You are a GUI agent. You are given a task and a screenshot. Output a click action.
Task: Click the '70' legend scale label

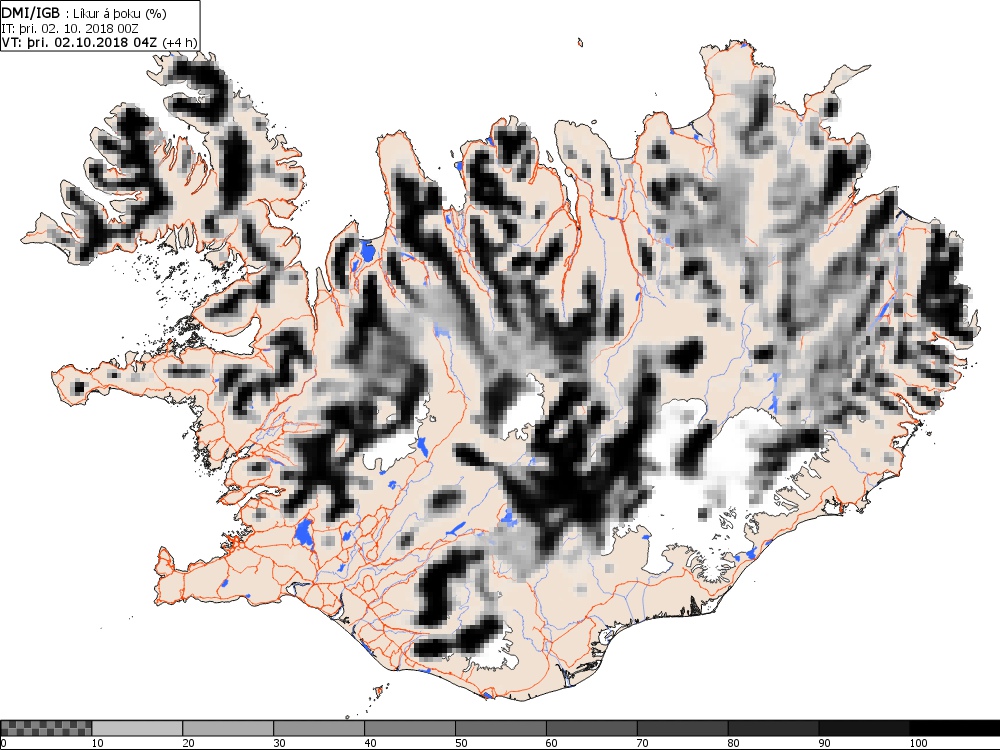tap(643, 744)
